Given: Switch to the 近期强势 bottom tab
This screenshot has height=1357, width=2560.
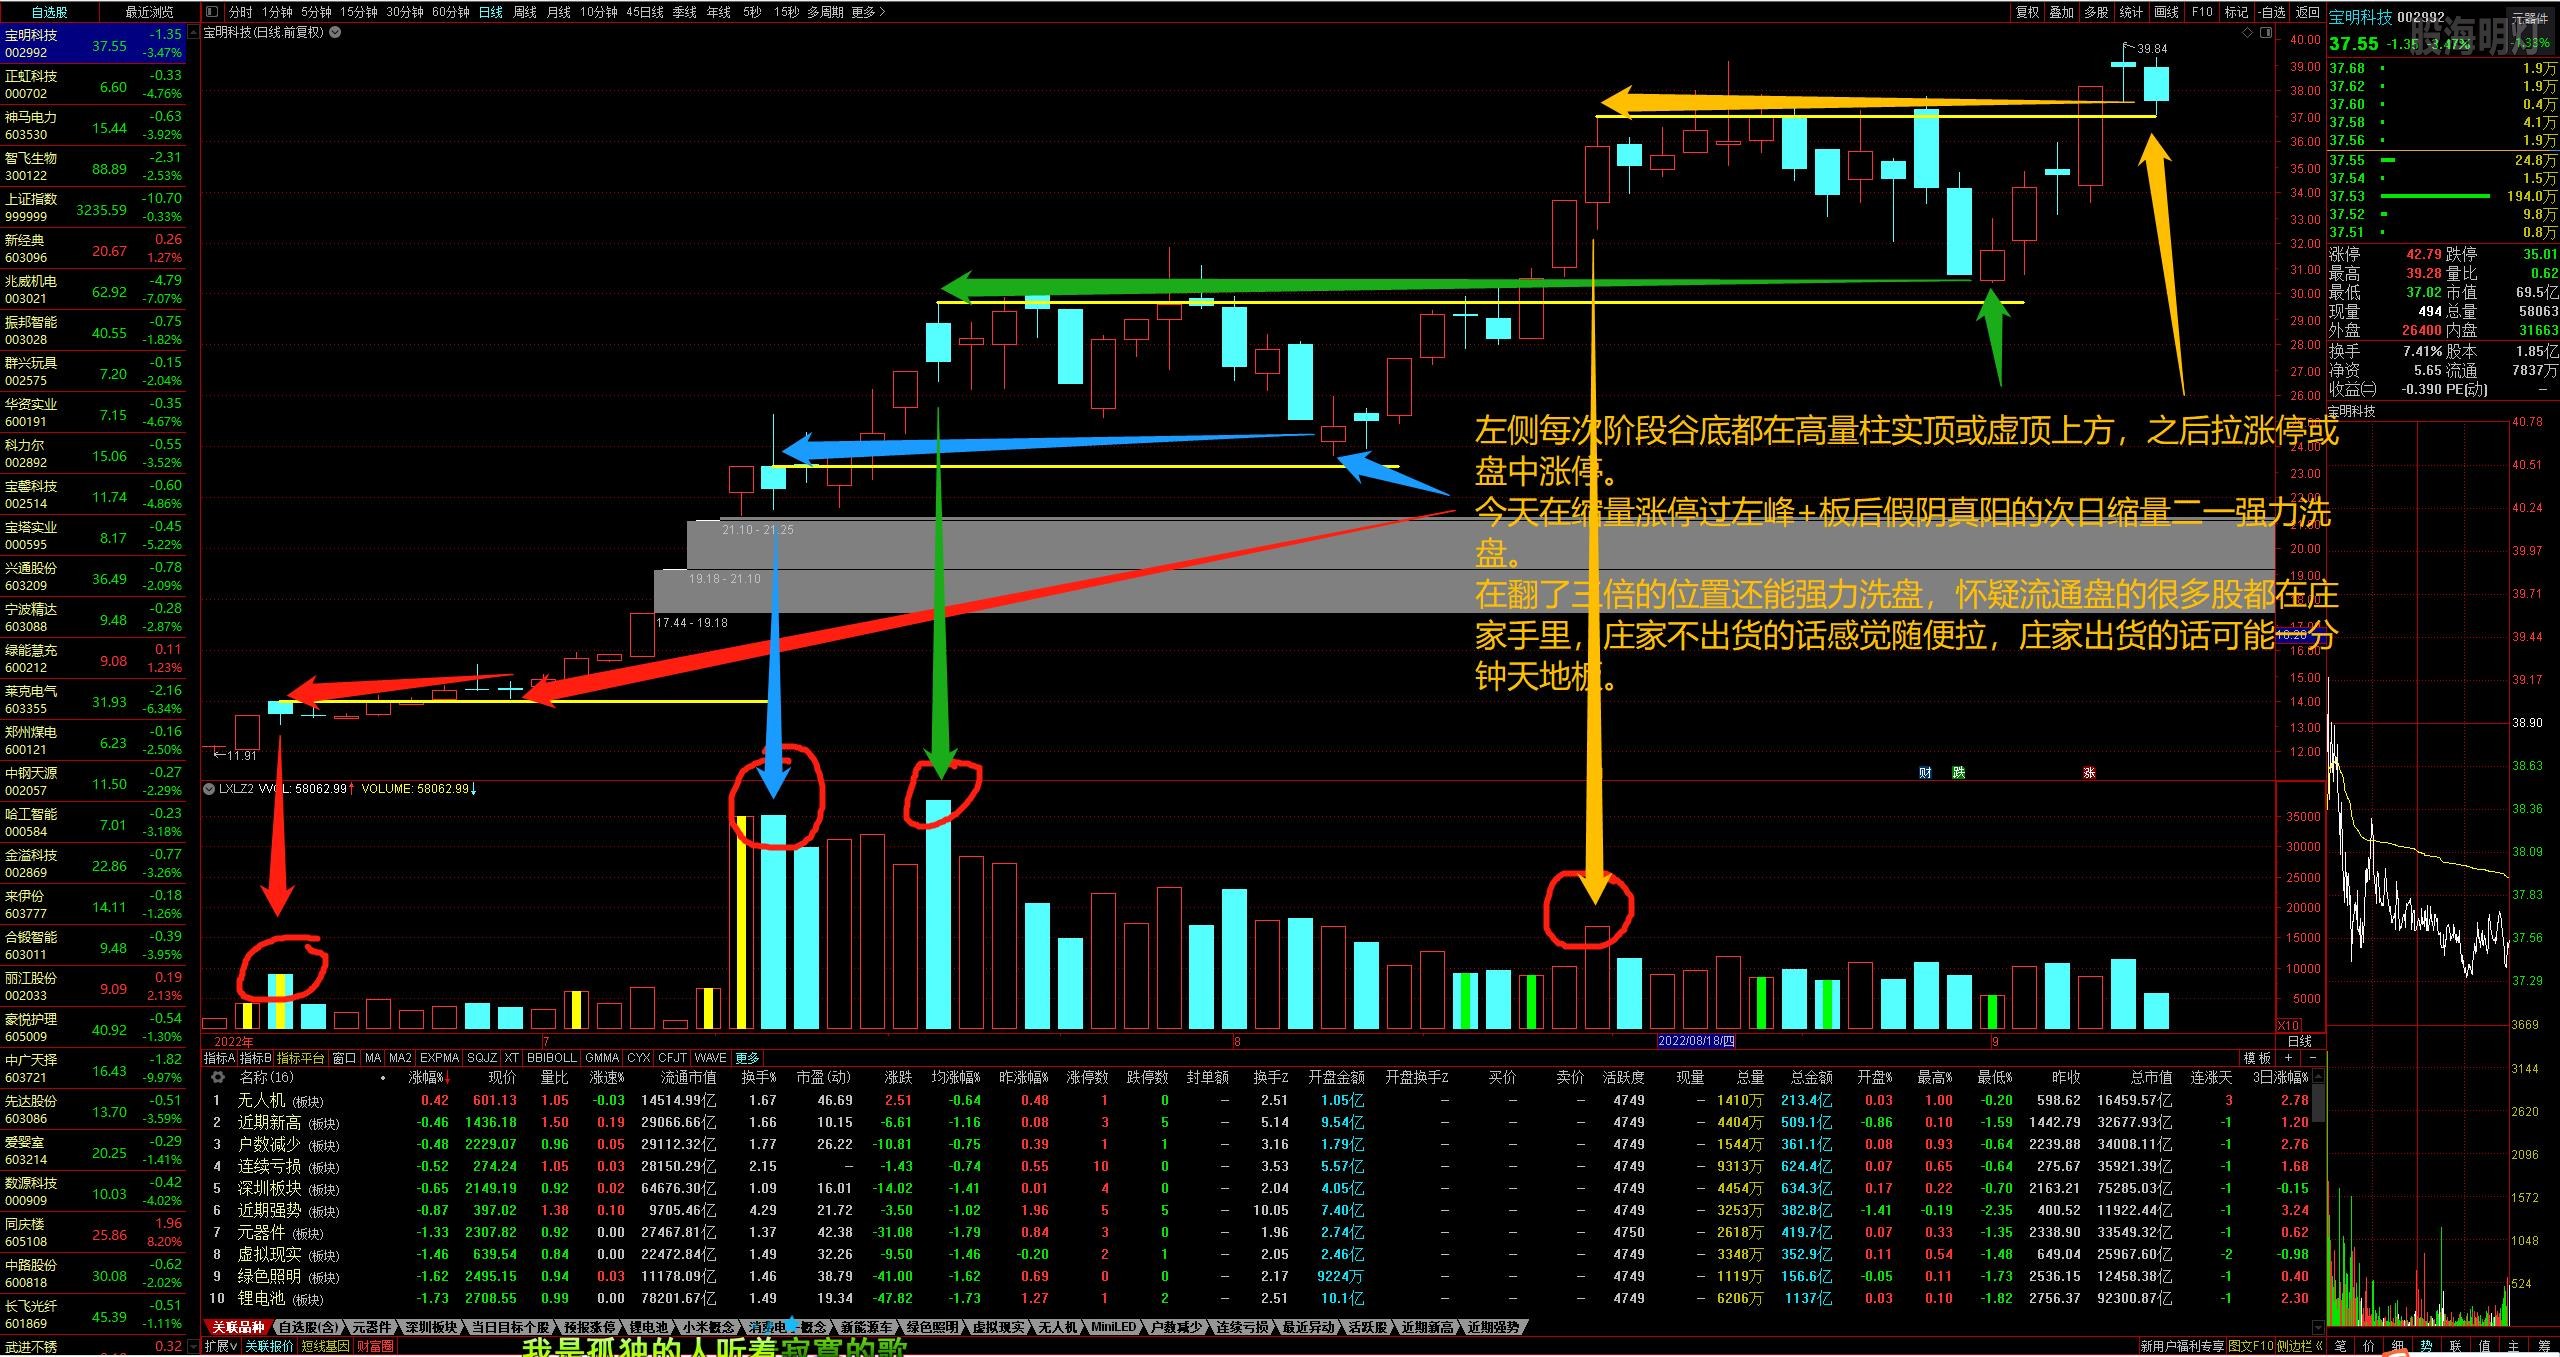Looking at the screenshot, I should (1493, 1327).
